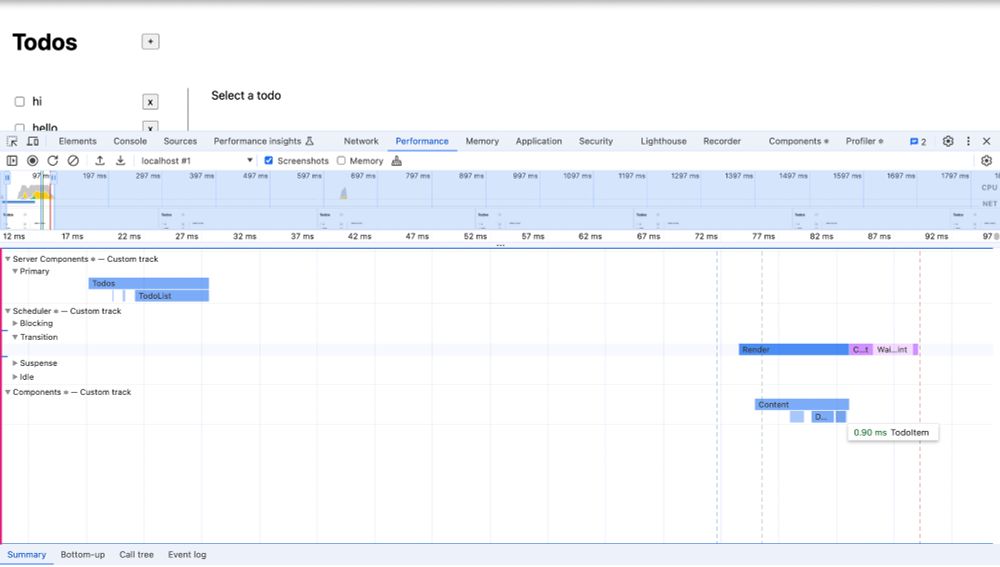Select the TodoList bar in the flame chart
Viewport: 1000px width, 567px height.
172,296
